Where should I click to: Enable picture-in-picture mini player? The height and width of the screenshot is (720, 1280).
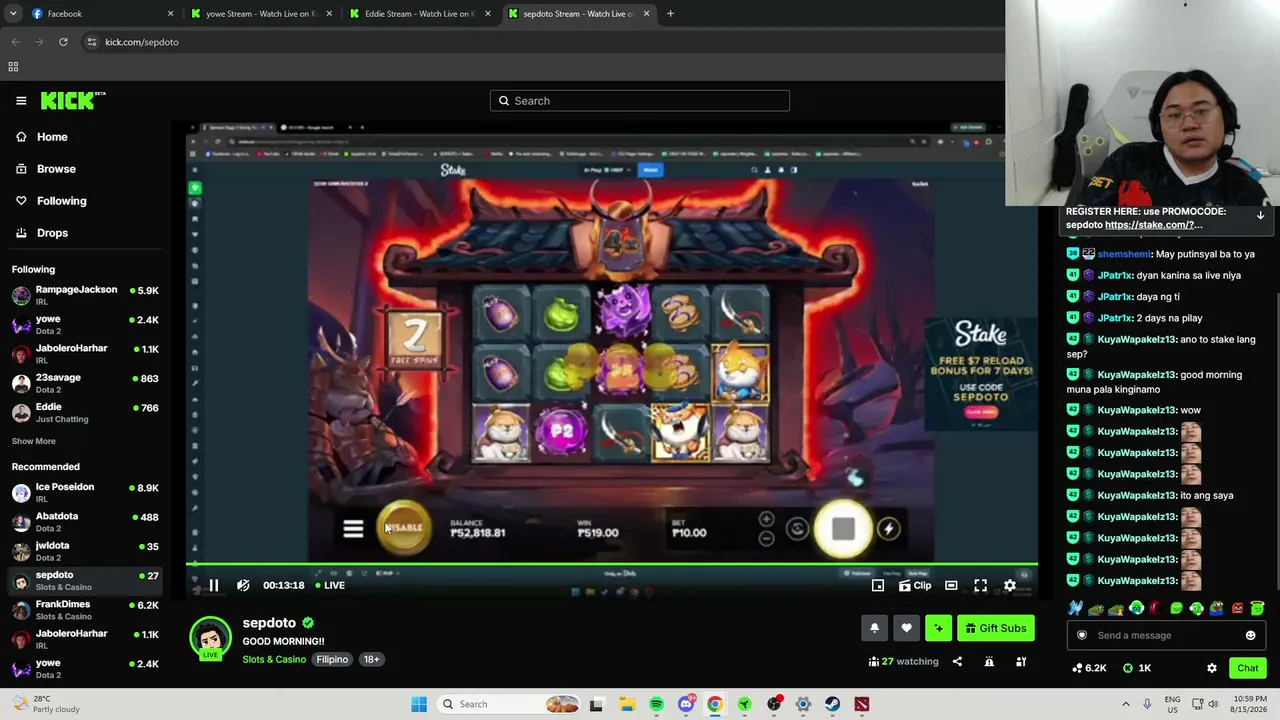tap(878, 585)
